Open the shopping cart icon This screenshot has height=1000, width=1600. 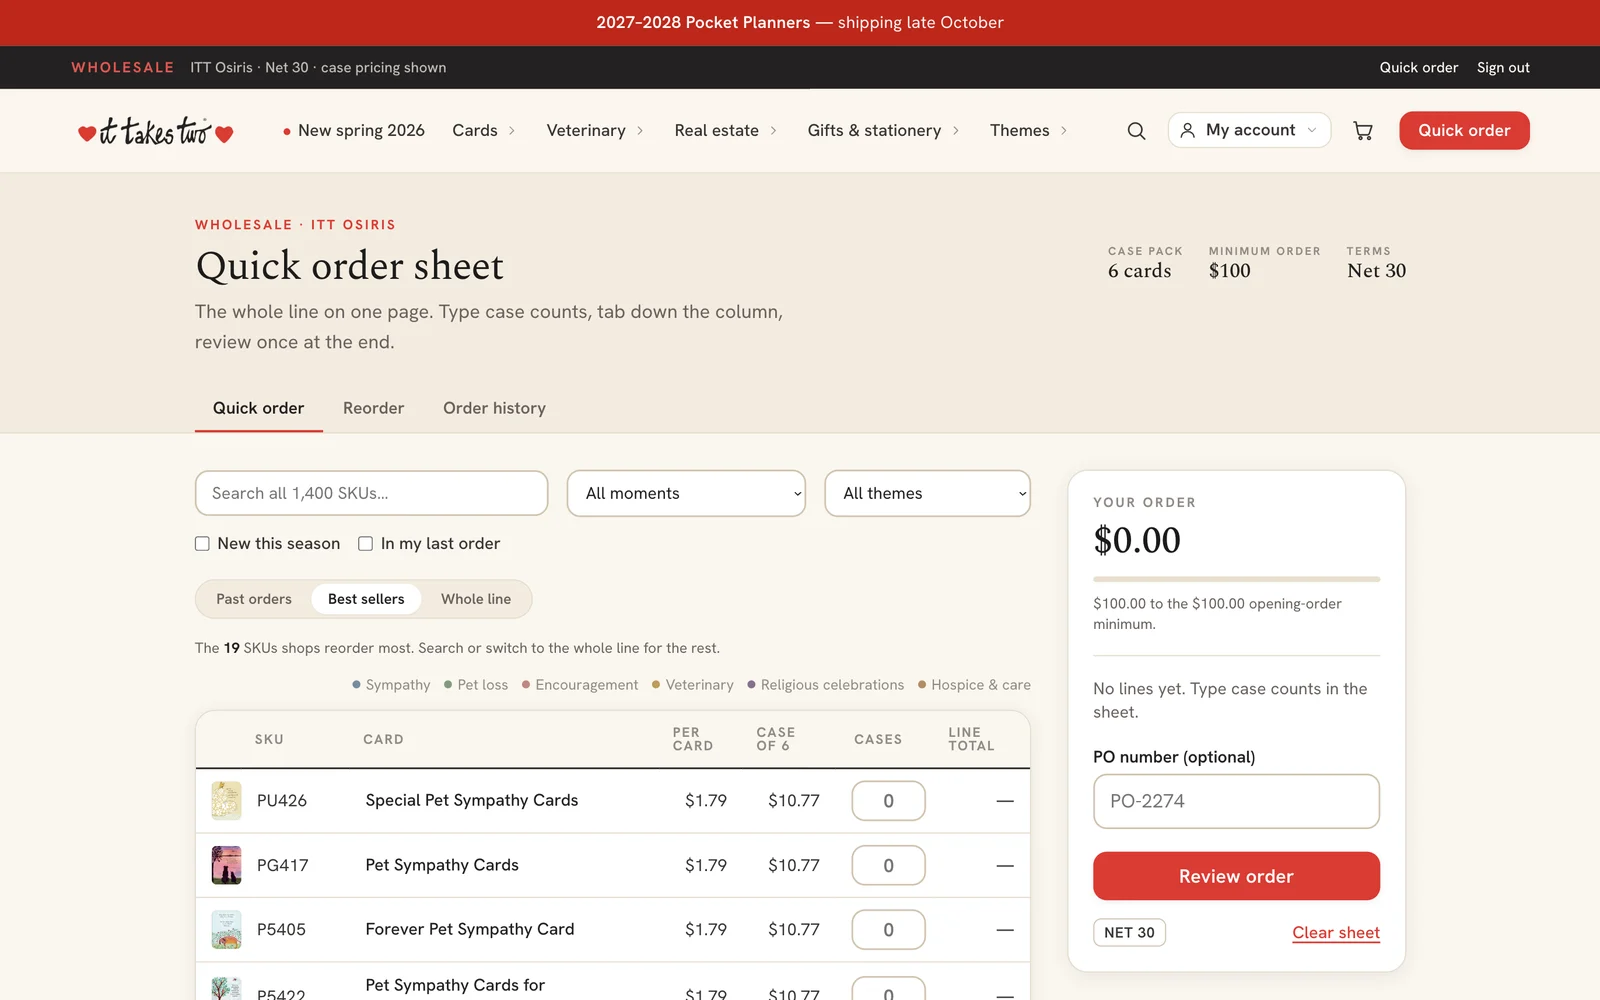1363,131
